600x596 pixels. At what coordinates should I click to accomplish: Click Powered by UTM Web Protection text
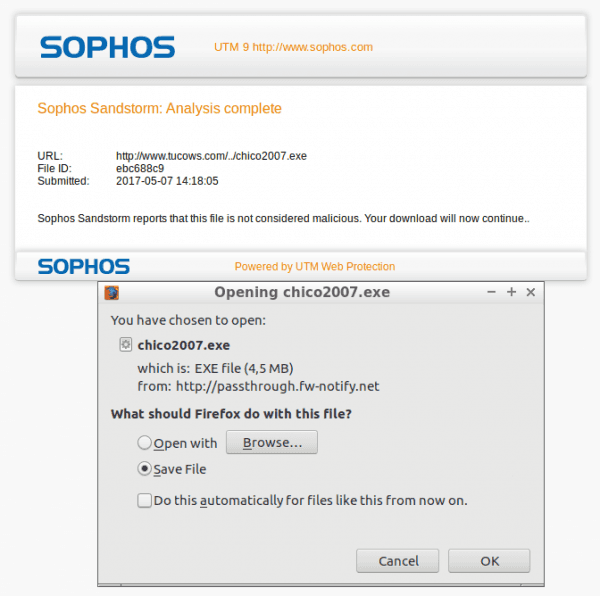315,266
